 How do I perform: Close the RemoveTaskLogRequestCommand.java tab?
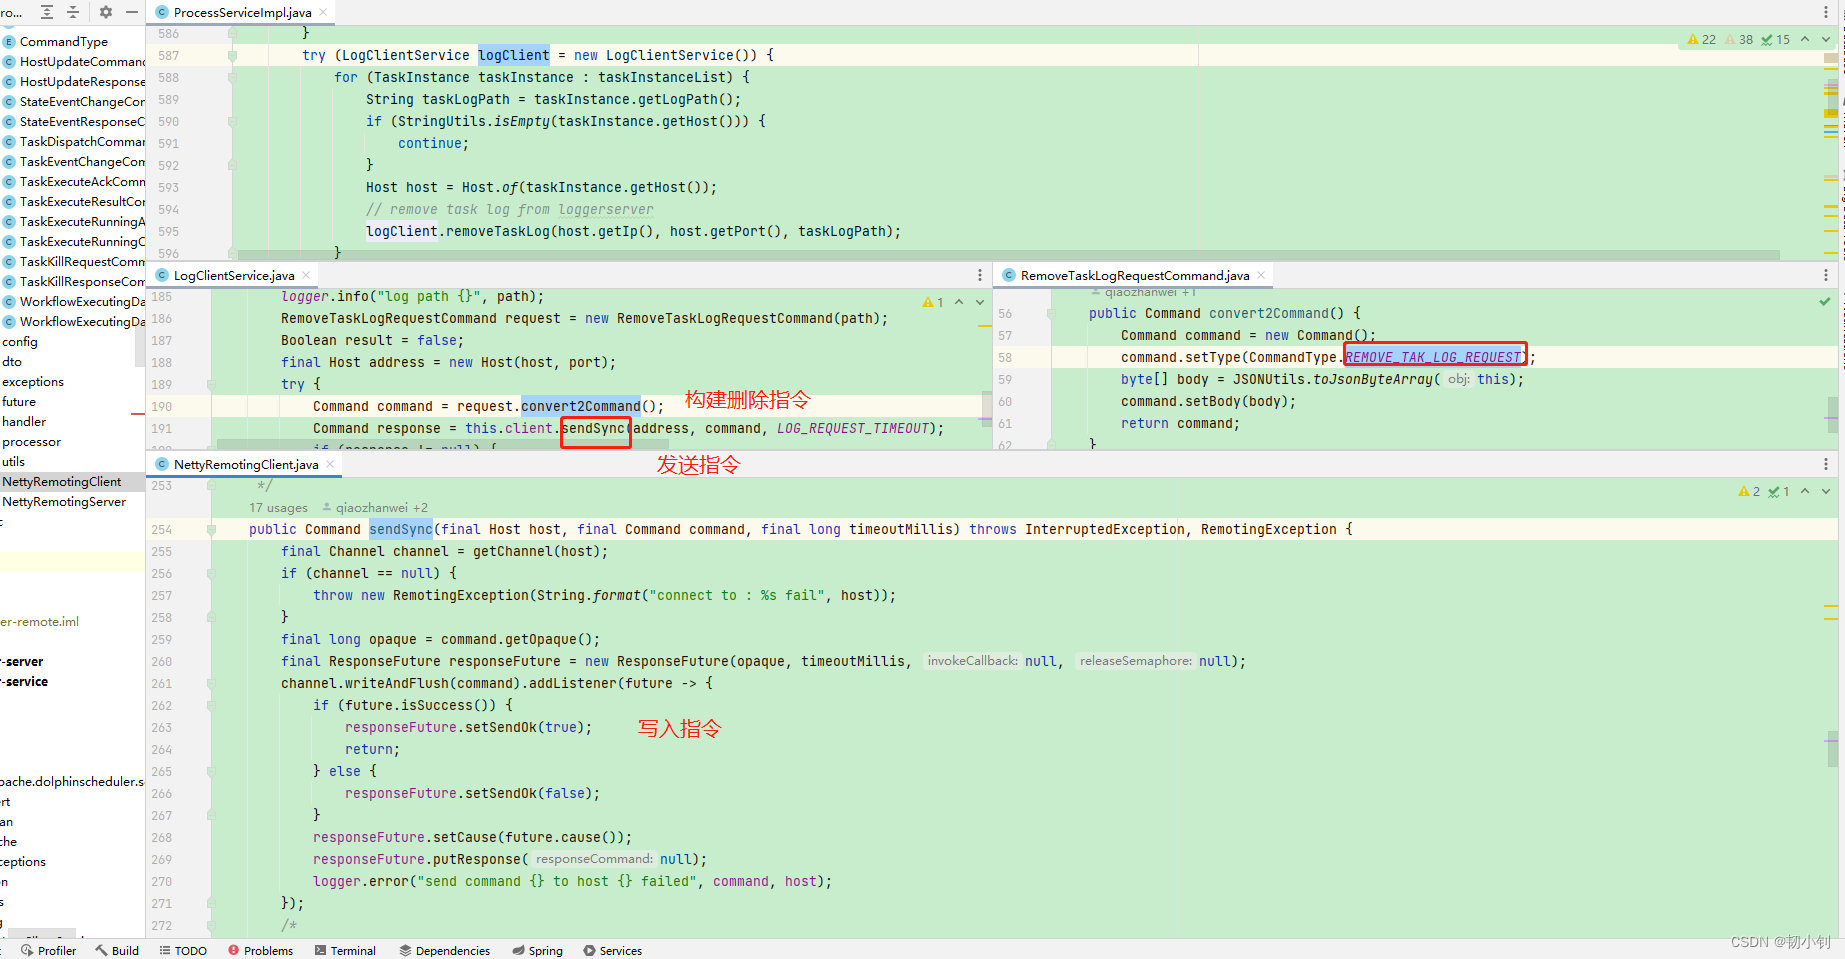pos(1261,275)
